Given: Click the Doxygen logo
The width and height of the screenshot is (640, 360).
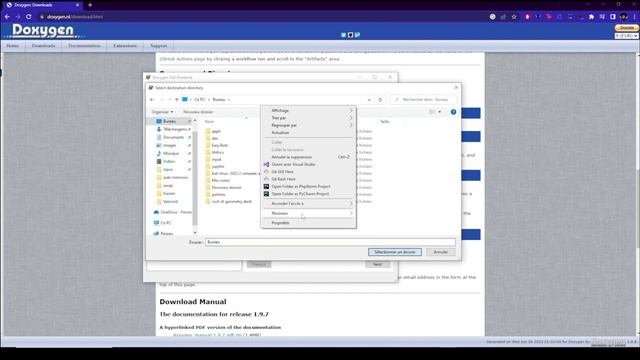Looking at the screenshot, I should click(x=43, y=31).
